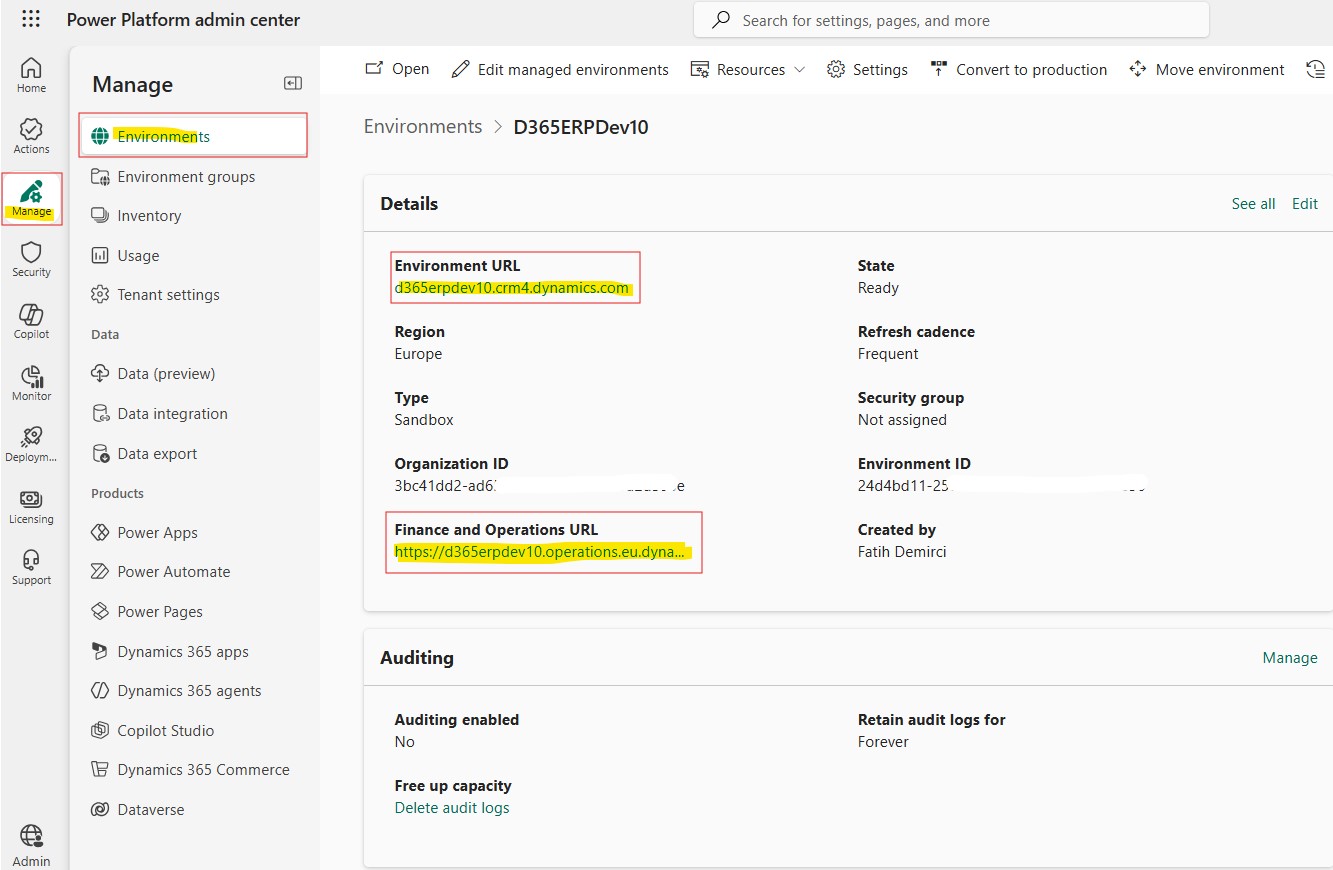1333x870 pixels.
Task: Click the Power Platform admin center title
Action: click(183, 20)
